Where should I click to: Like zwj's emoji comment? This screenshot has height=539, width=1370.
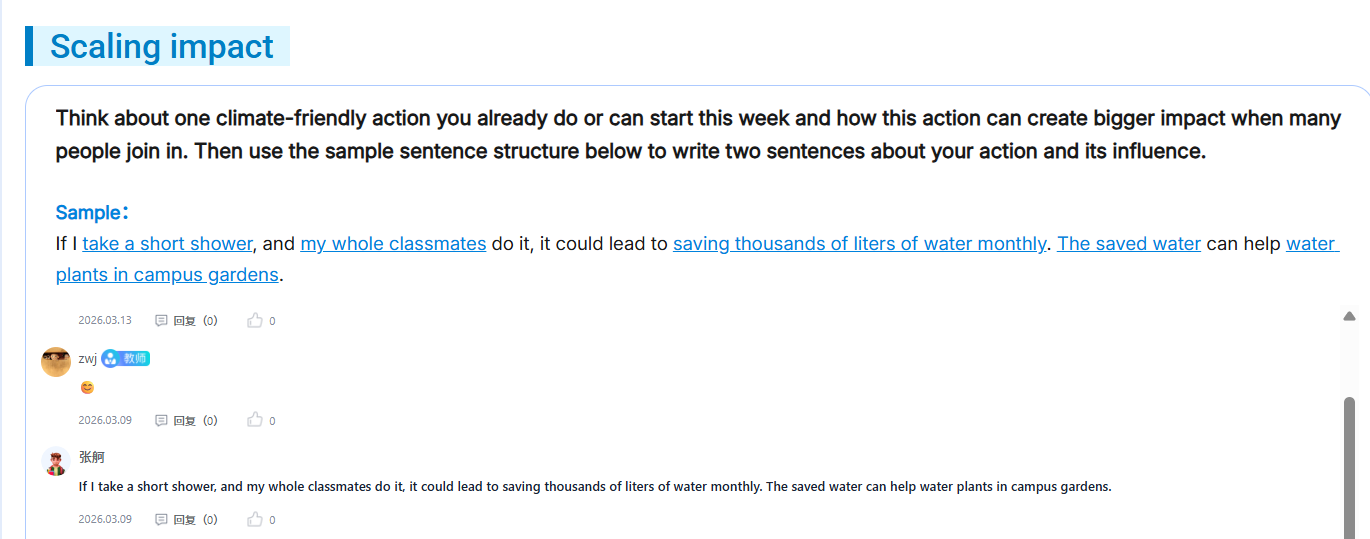pos(255,420)
